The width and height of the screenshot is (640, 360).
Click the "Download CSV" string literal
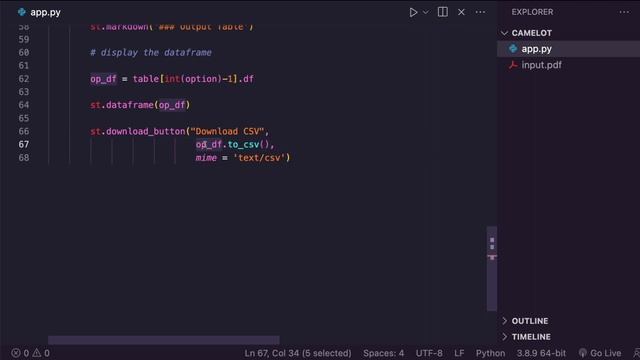(x=227, y=131)
